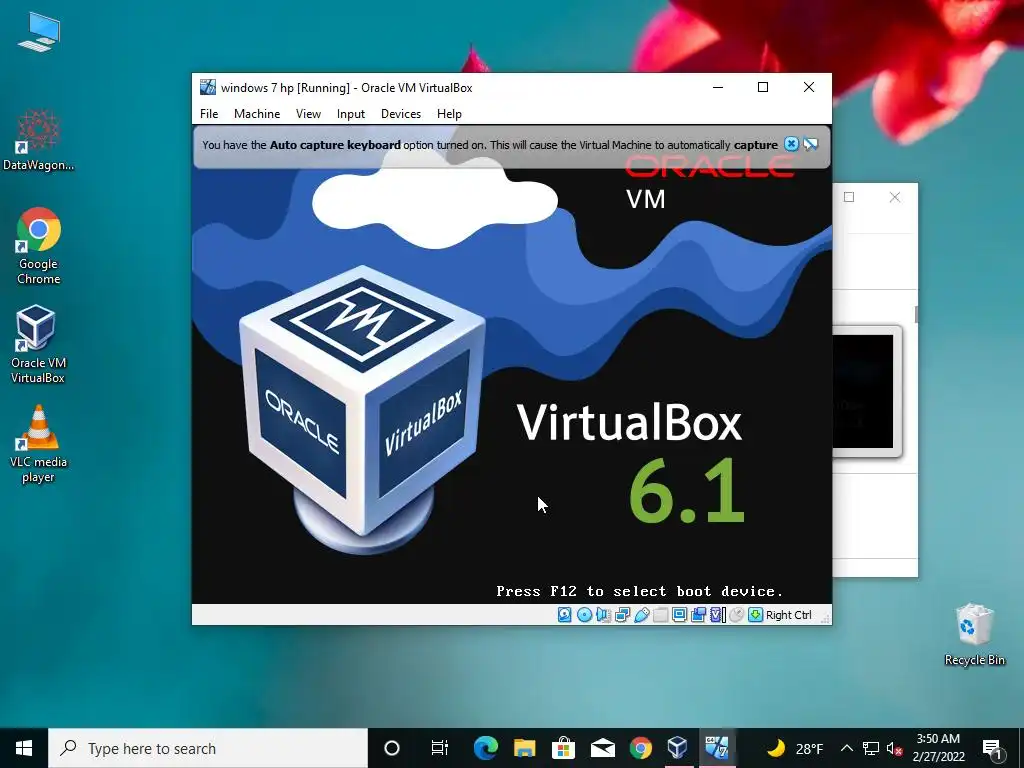1024x768 pixels.
Task: Open Microsoft Store from the taskbar
Action: 563,748
